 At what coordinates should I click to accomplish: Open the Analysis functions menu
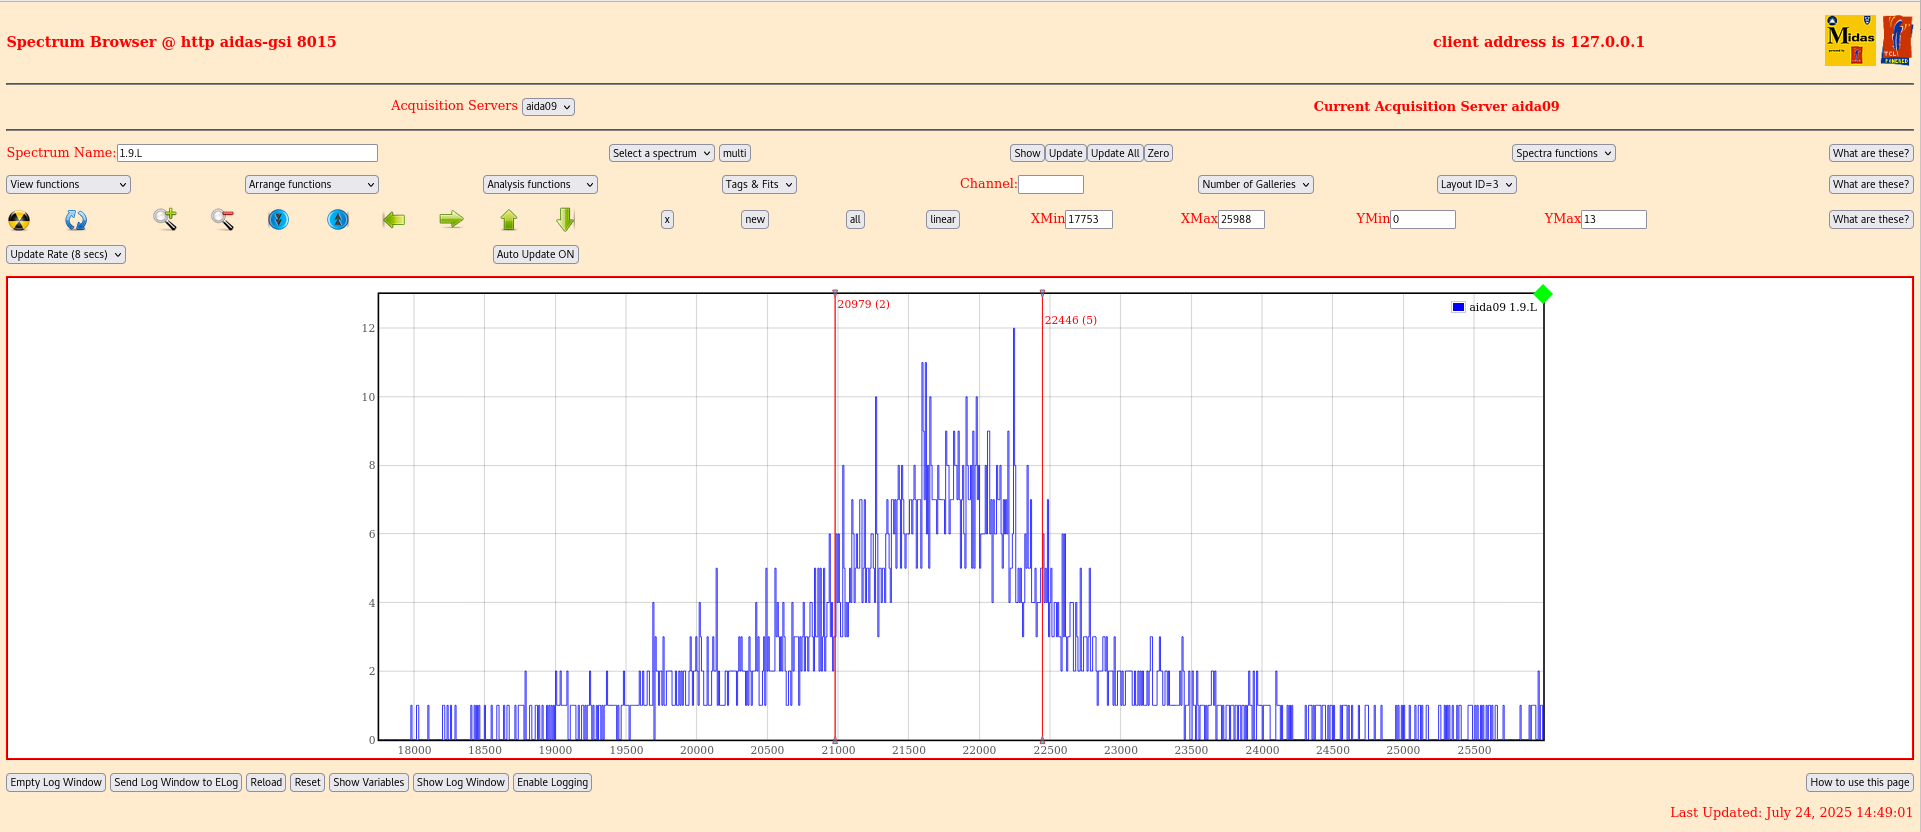[540, 184]
